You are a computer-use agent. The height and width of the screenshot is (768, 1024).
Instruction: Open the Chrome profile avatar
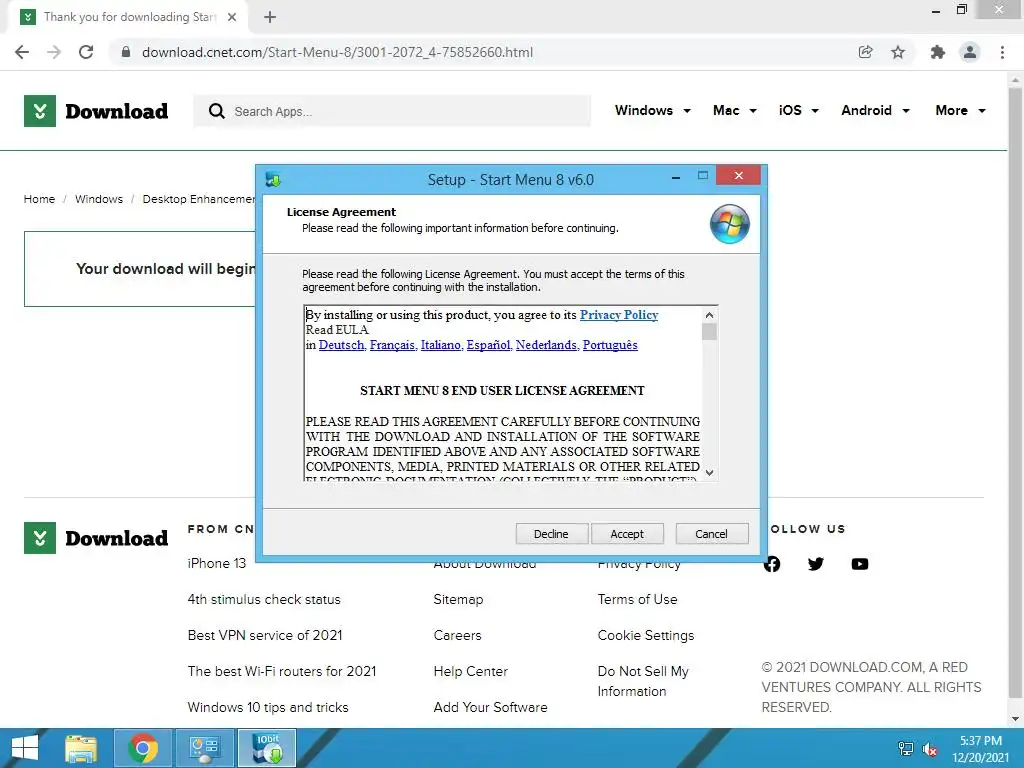tap(970, 52)
